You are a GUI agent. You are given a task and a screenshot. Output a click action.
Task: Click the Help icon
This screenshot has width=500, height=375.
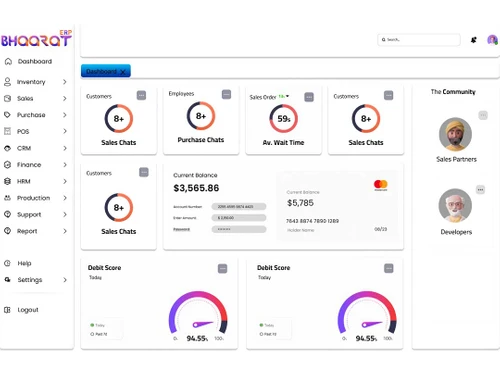(7, 263)
